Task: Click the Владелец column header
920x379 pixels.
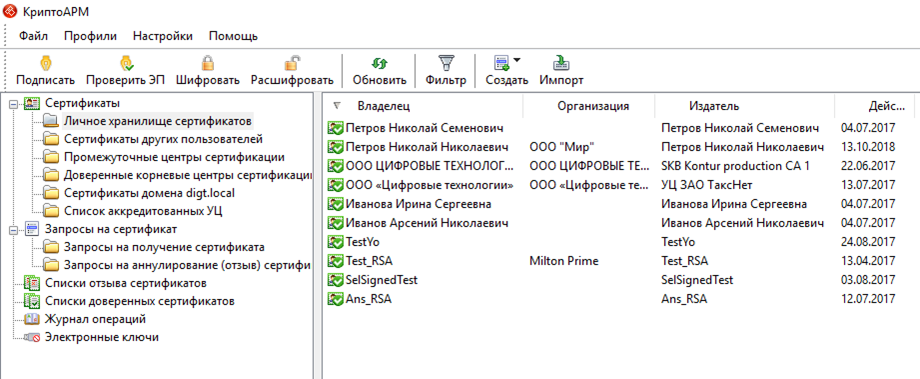Action: (384, 106)
